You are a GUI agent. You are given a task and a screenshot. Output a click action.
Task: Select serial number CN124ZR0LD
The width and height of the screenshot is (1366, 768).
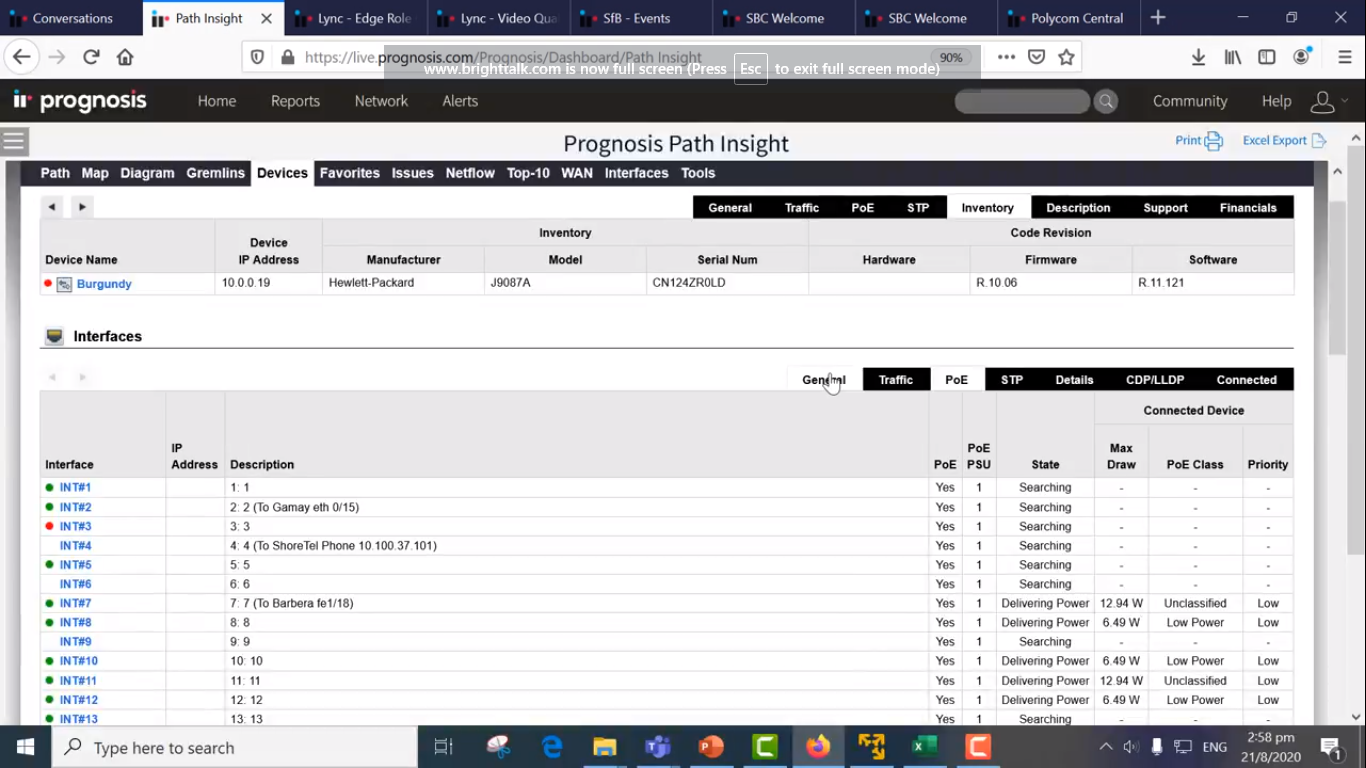pyautogui.click(x=689, y=283)
